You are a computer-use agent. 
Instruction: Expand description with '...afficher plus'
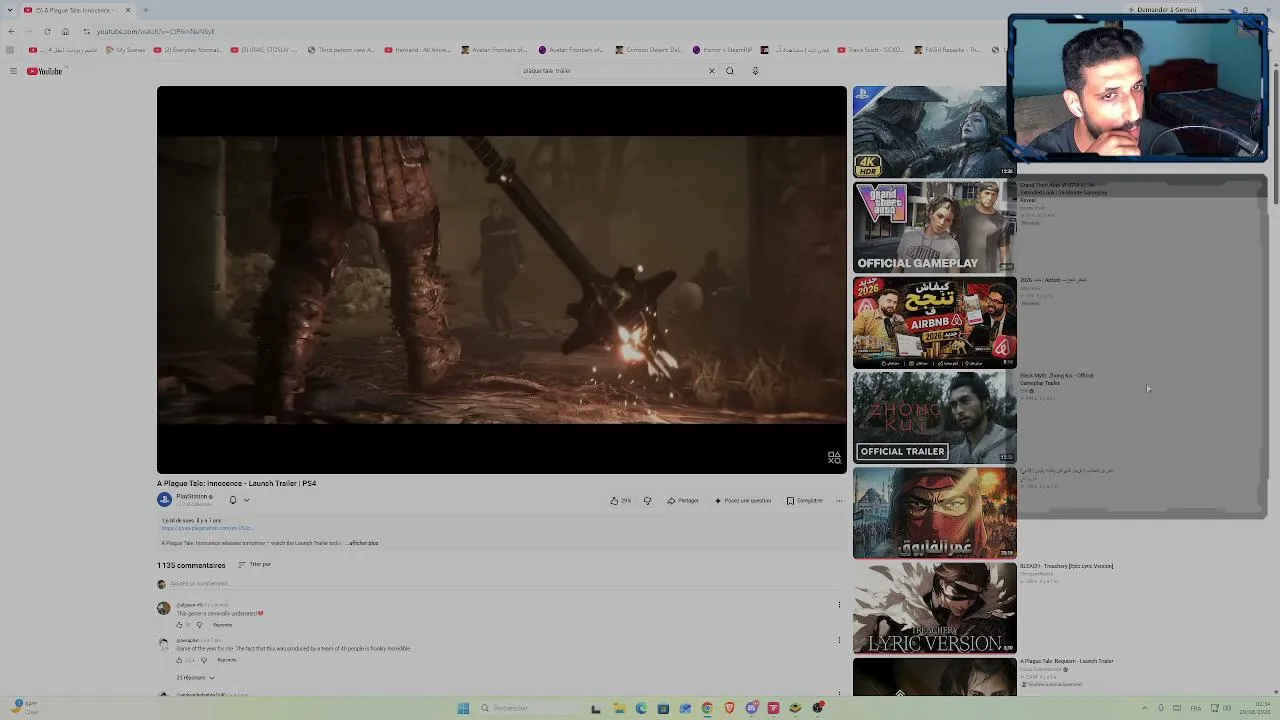[x=362, y=543]
